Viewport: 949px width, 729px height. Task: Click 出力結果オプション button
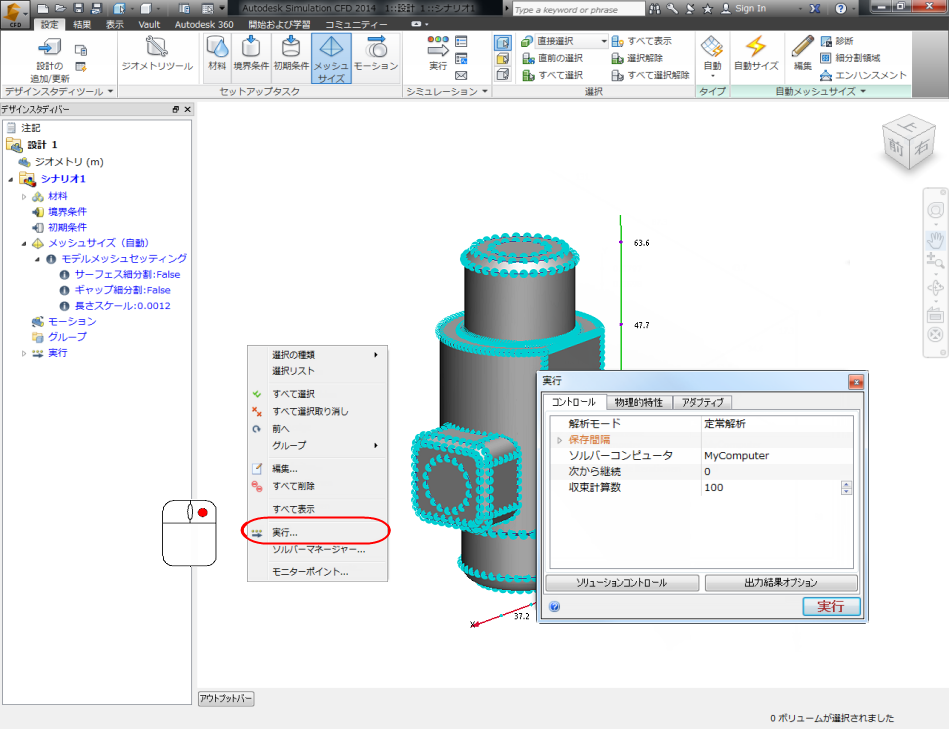781,583
